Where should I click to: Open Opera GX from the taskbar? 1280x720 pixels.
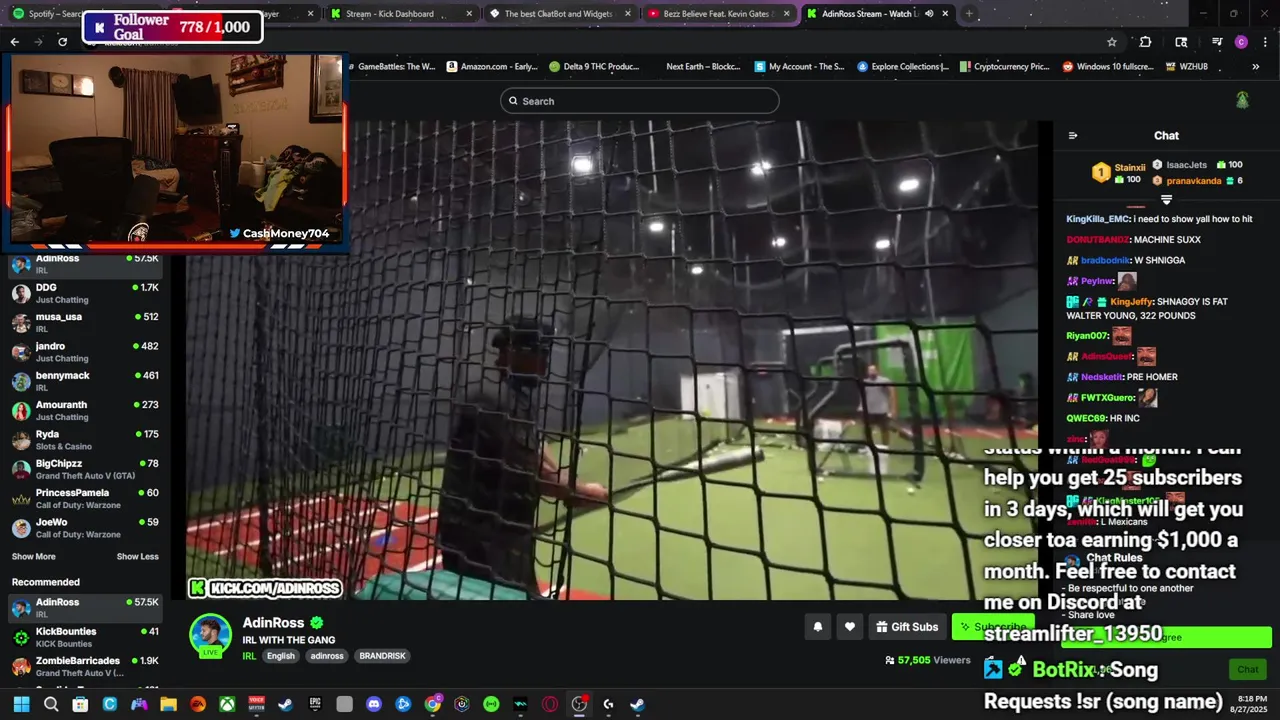550,704
